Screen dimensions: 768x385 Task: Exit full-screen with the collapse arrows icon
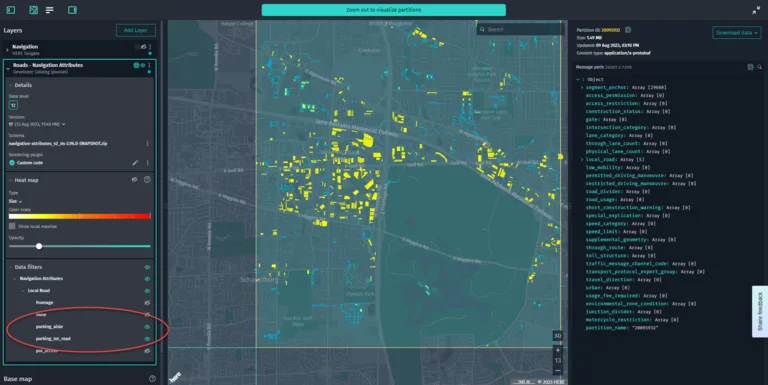pyautogui.click(x=756, y=10)
